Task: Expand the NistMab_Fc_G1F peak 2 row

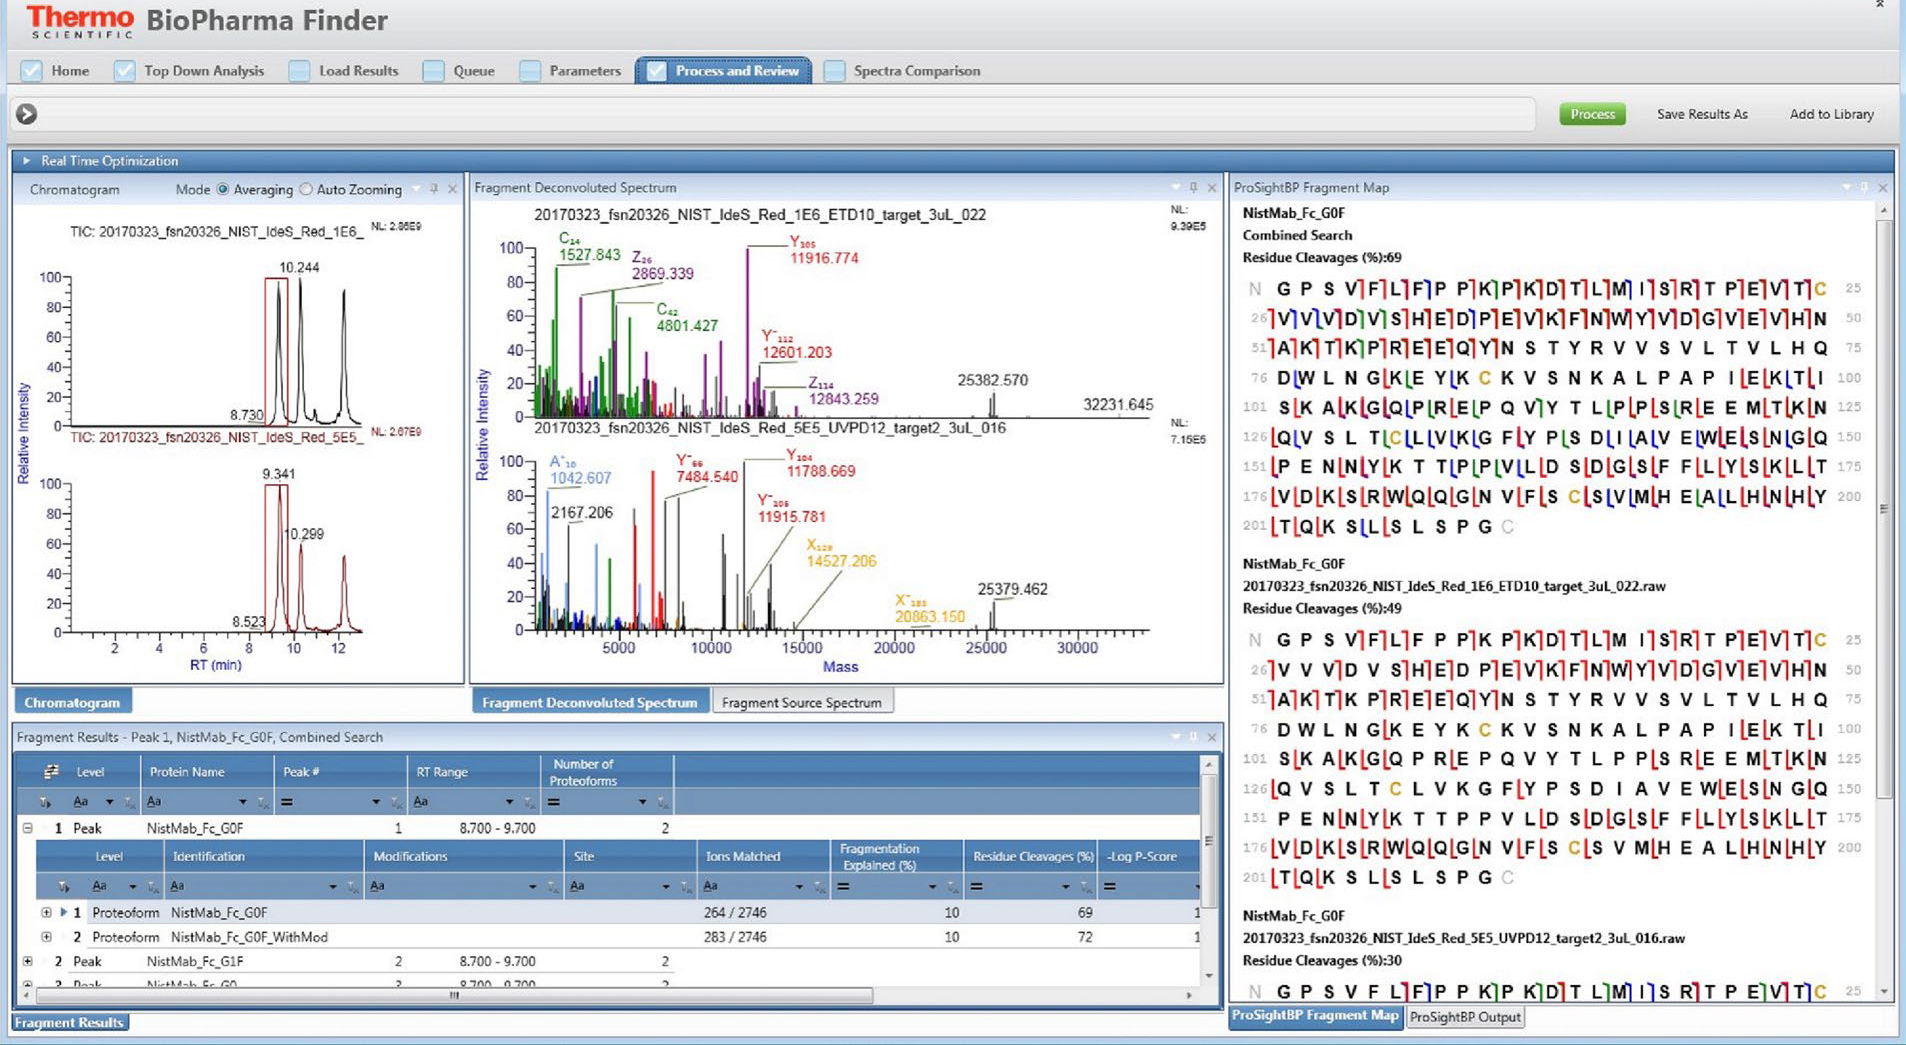Action: [27, 961]
